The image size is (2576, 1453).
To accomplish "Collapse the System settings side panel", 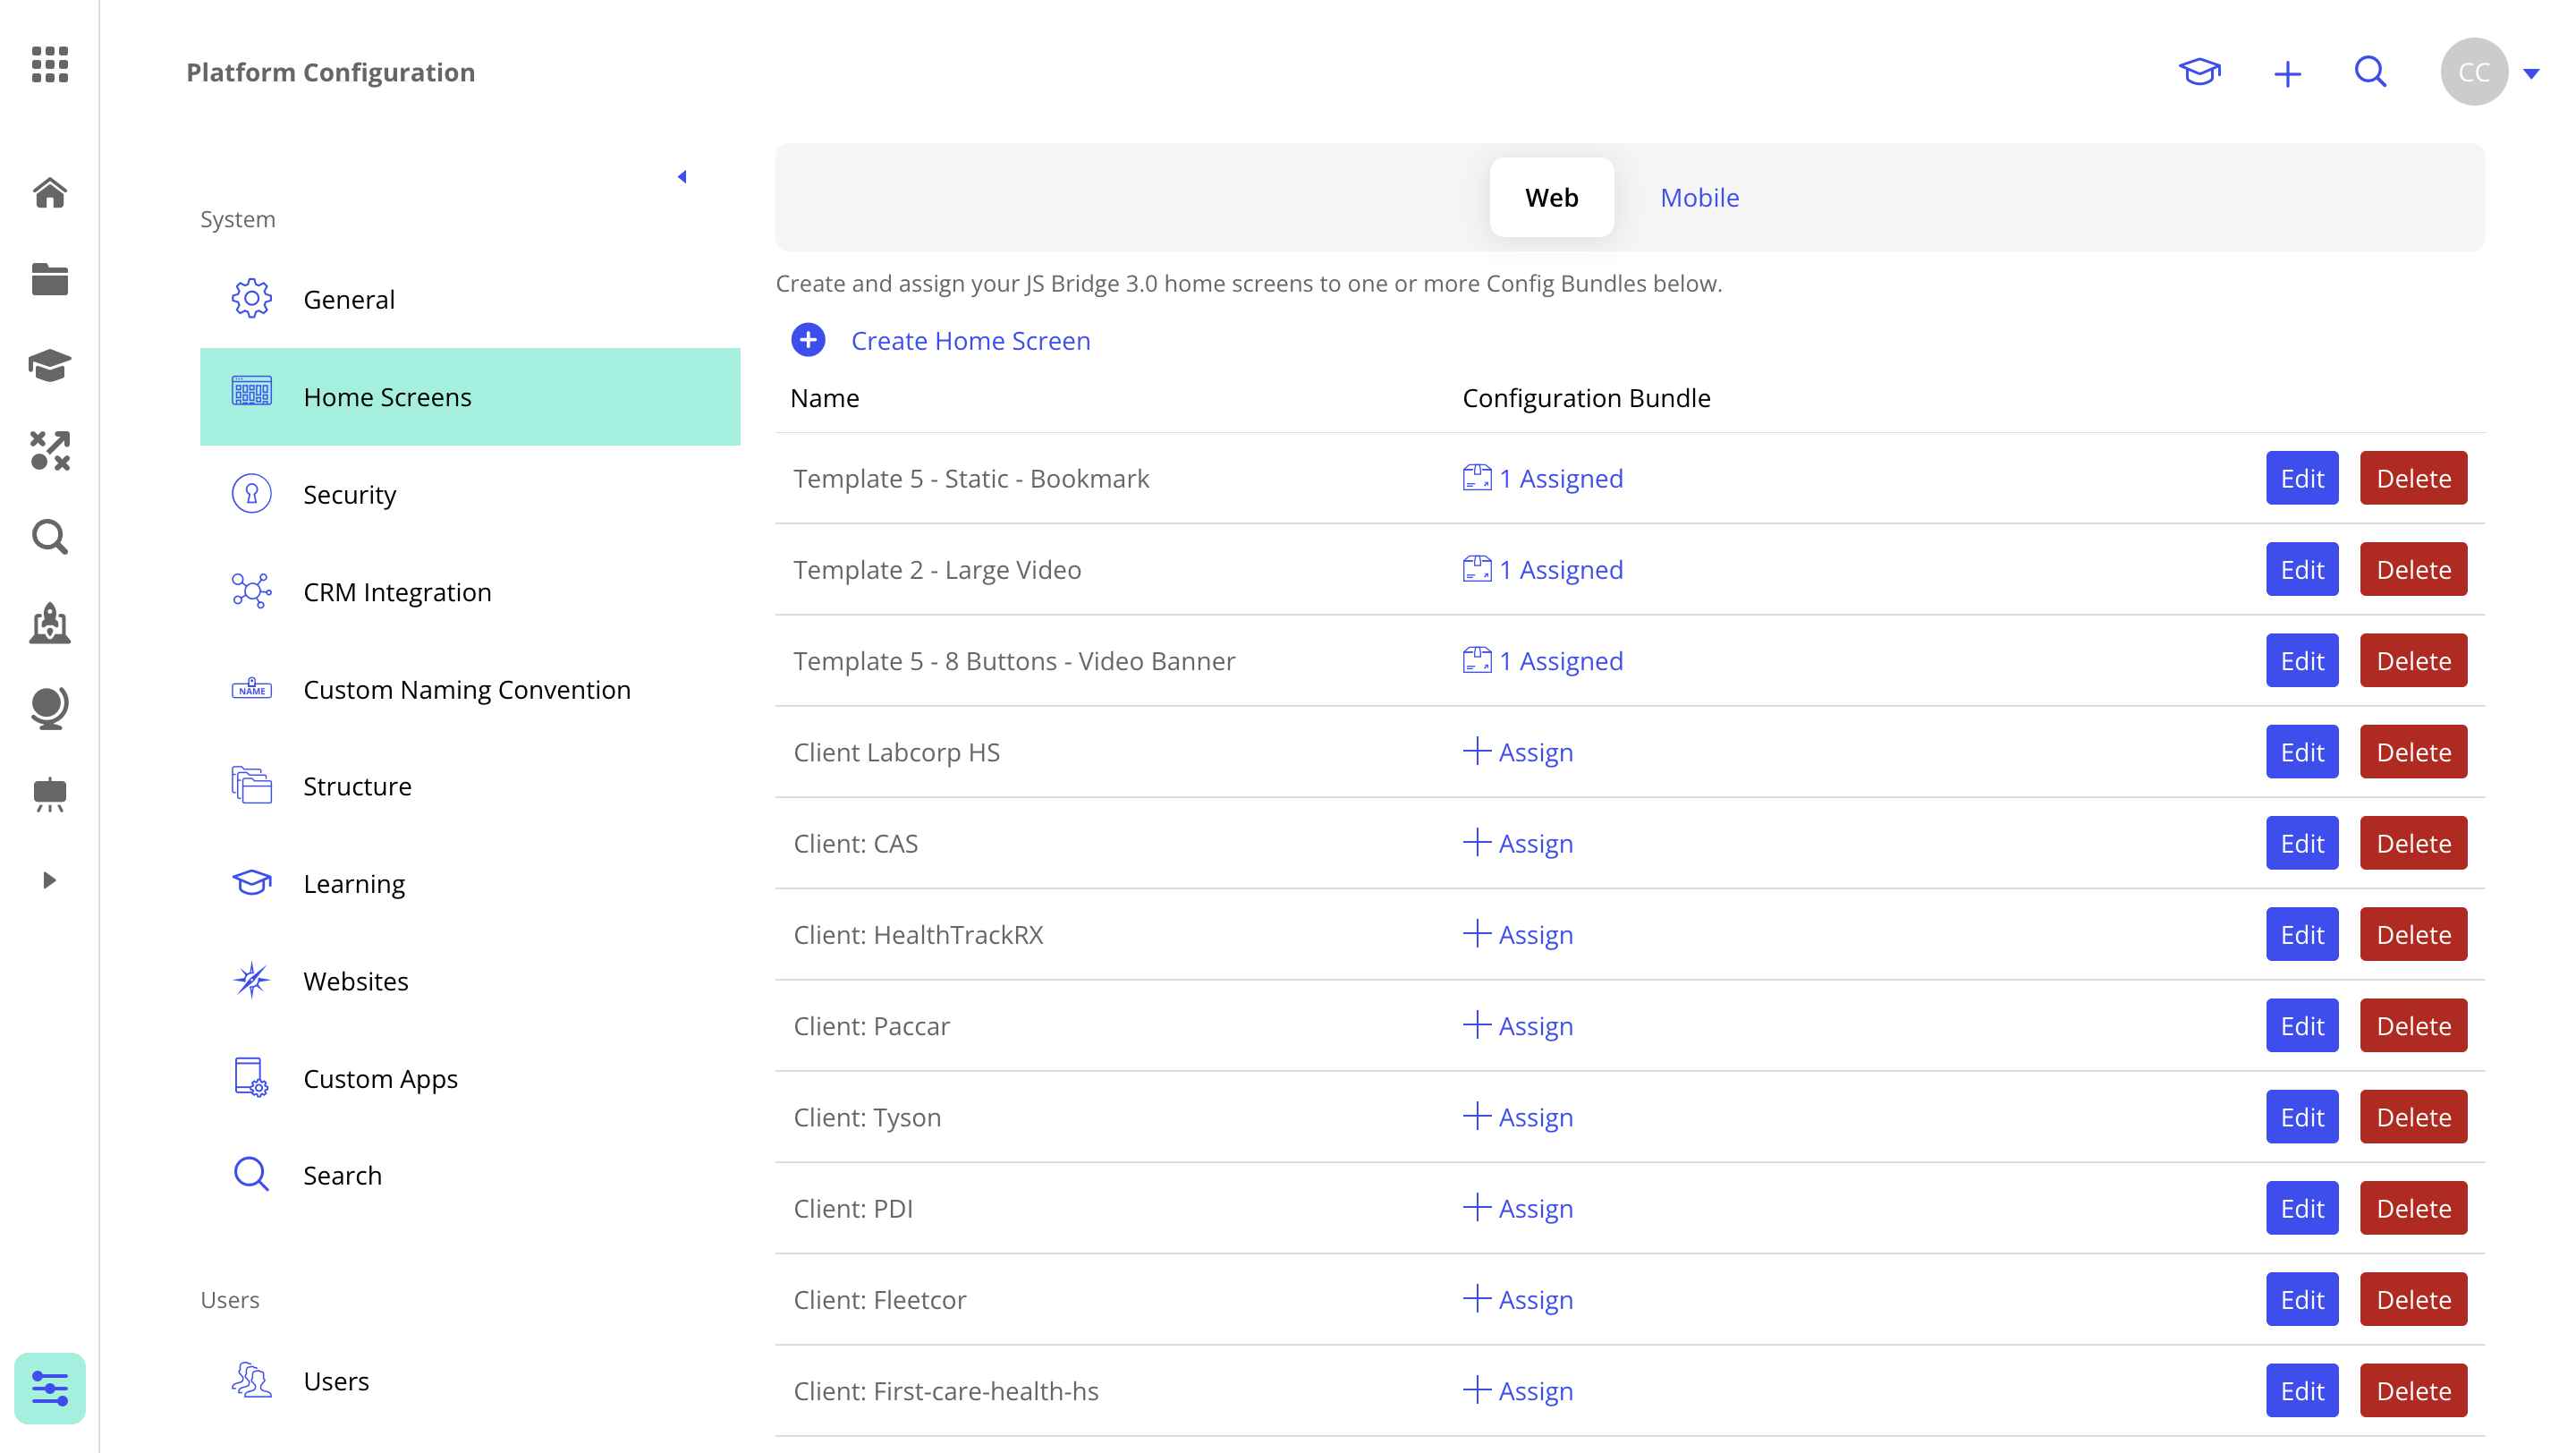I will click(x=682, y=177).
